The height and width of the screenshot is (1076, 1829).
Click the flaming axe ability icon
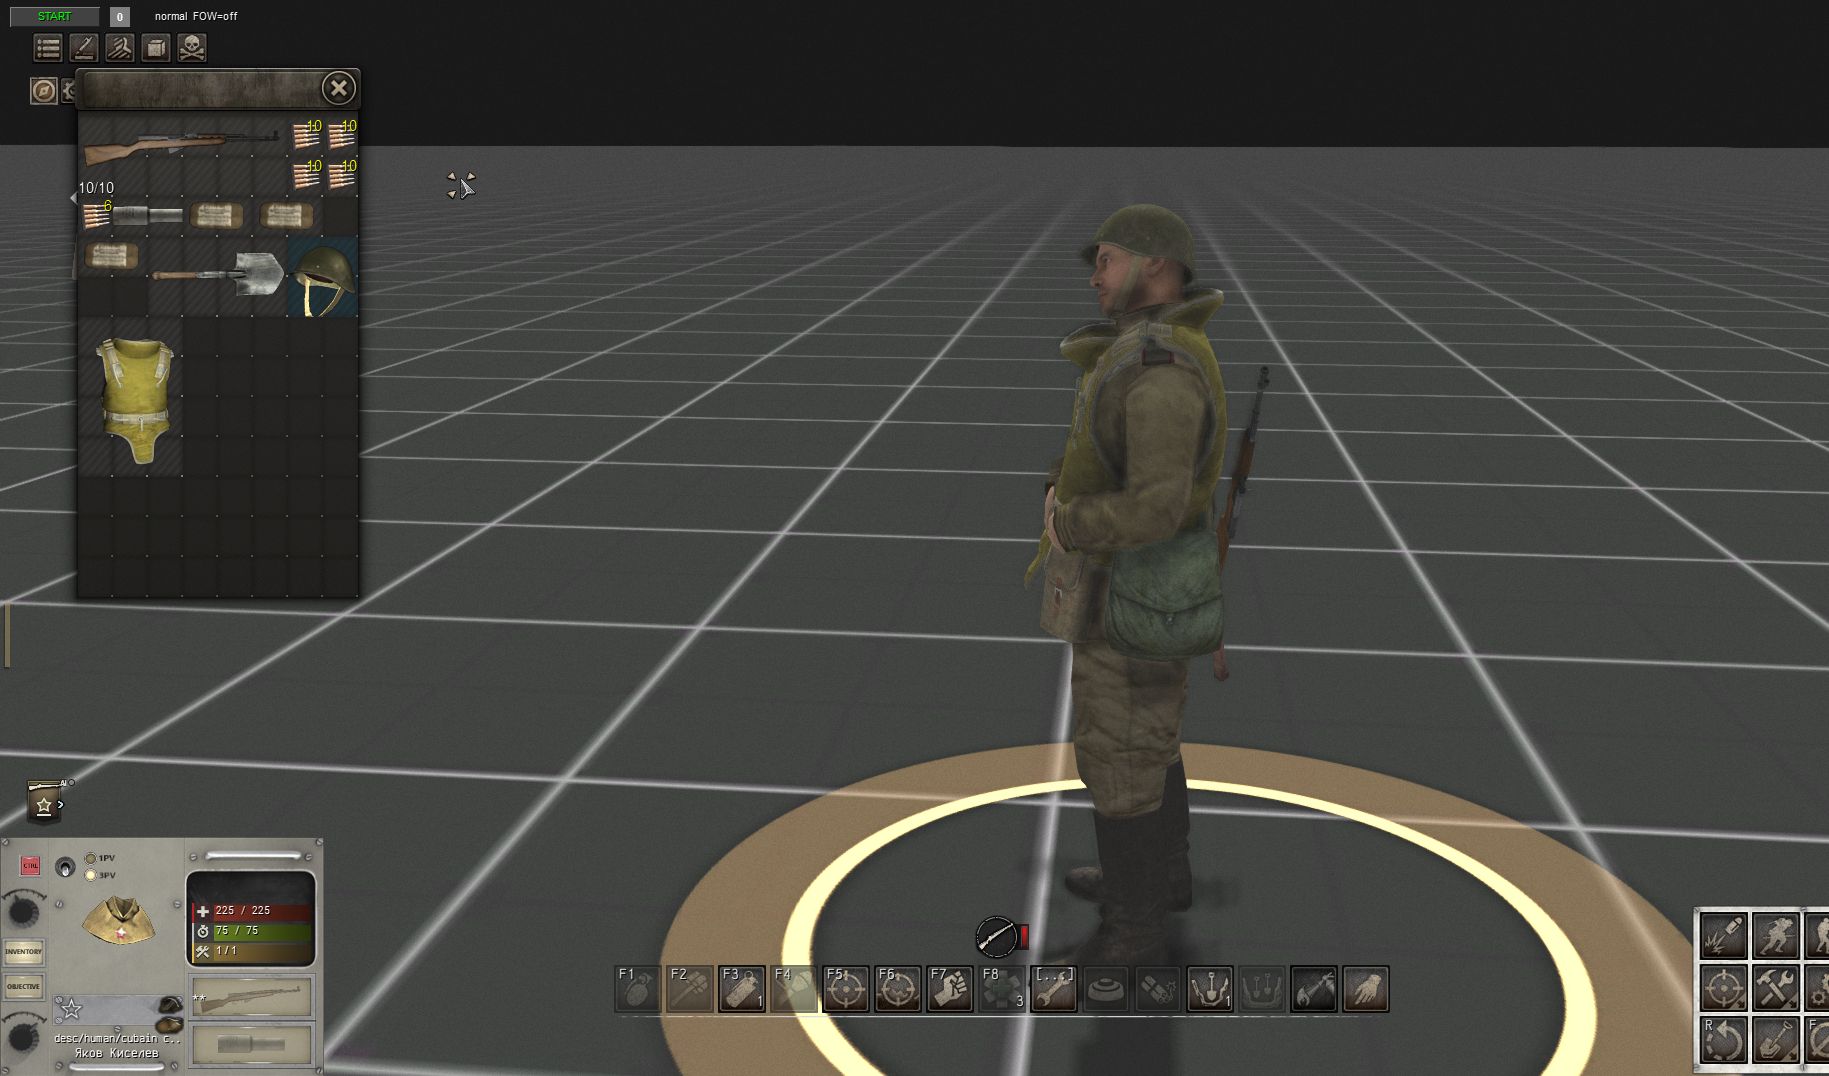[x=1314, y=989]
